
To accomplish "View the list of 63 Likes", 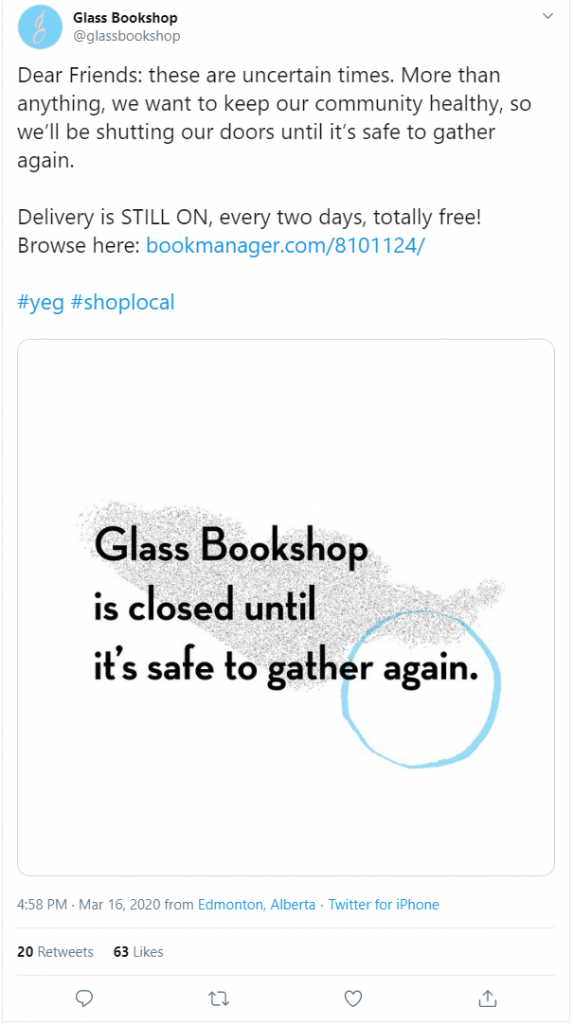I will pyautogui.click(x=139, y=952).
